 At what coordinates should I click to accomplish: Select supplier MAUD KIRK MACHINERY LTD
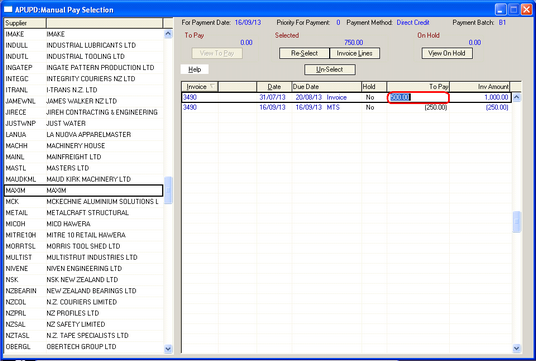83,179
